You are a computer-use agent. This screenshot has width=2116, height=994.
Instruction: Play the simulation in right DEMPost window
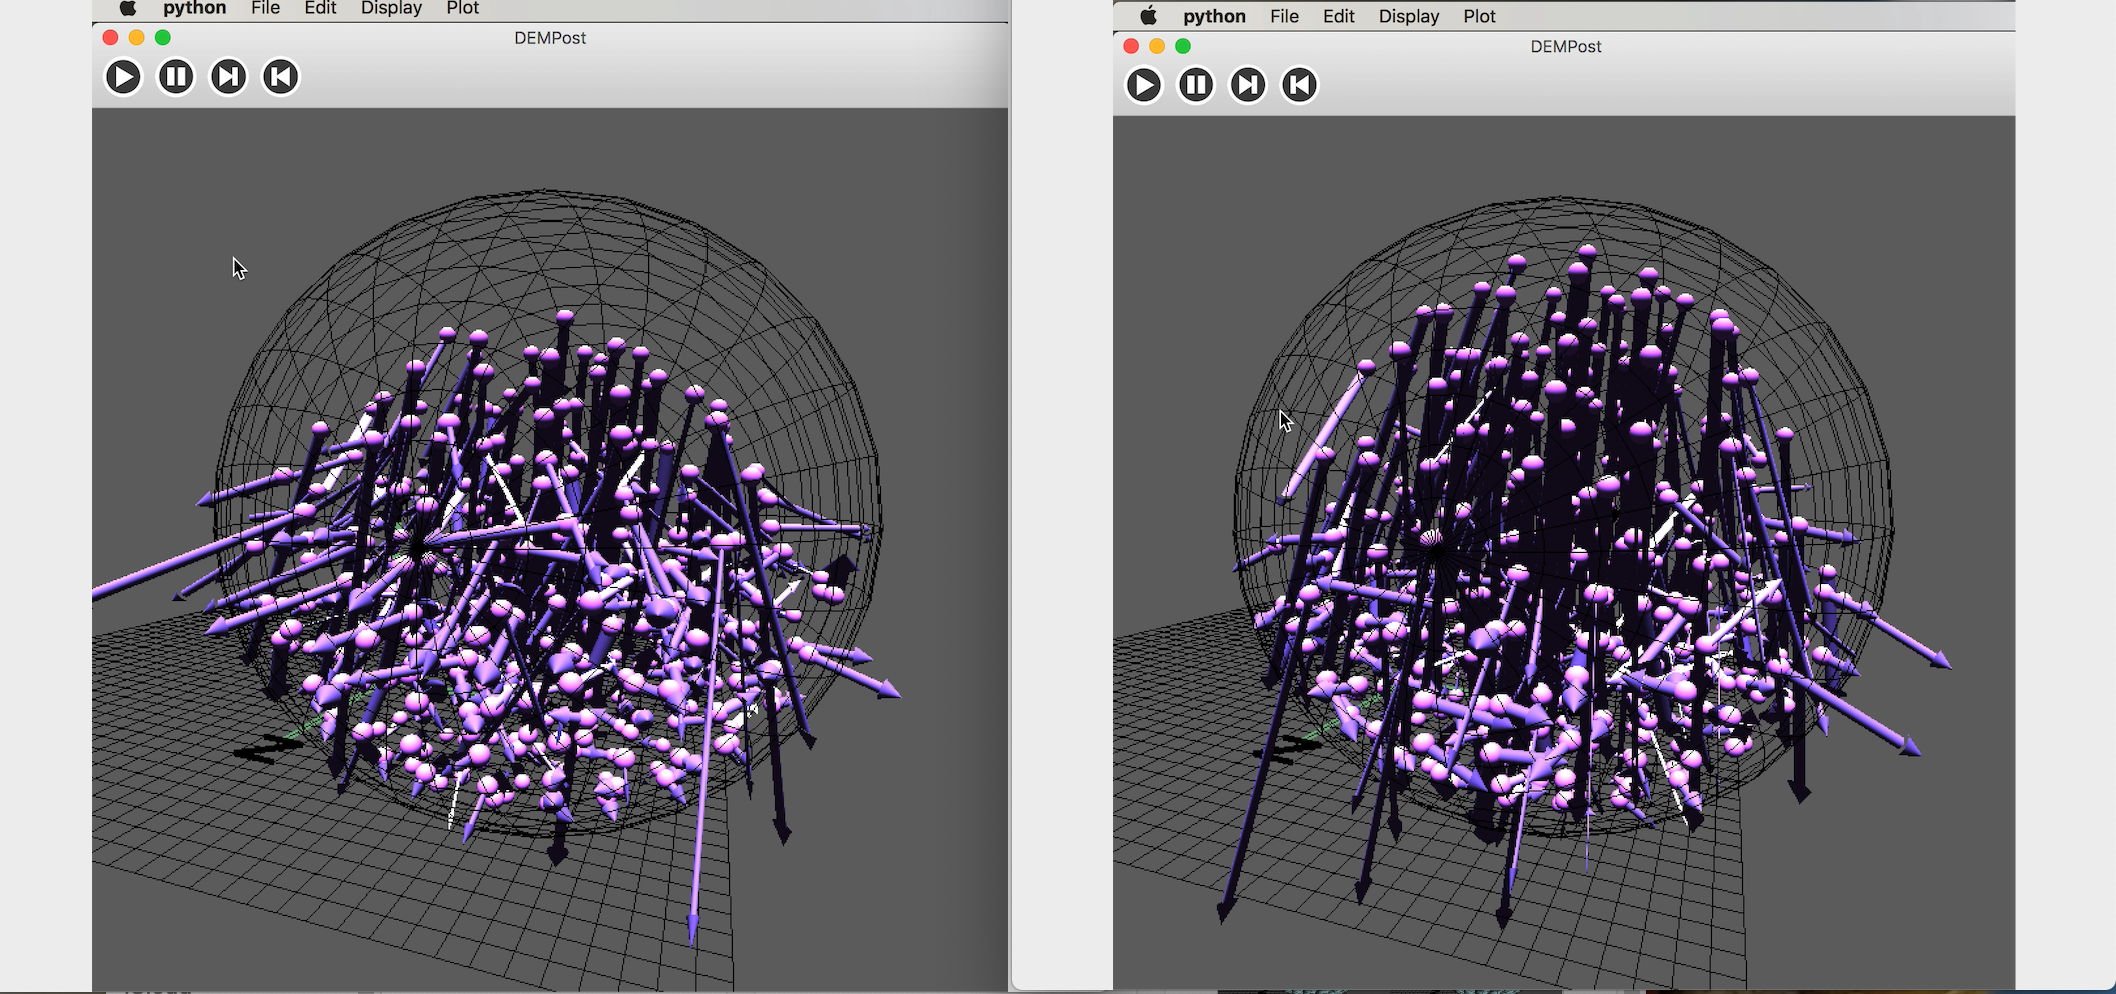(x=1144, y=85)
